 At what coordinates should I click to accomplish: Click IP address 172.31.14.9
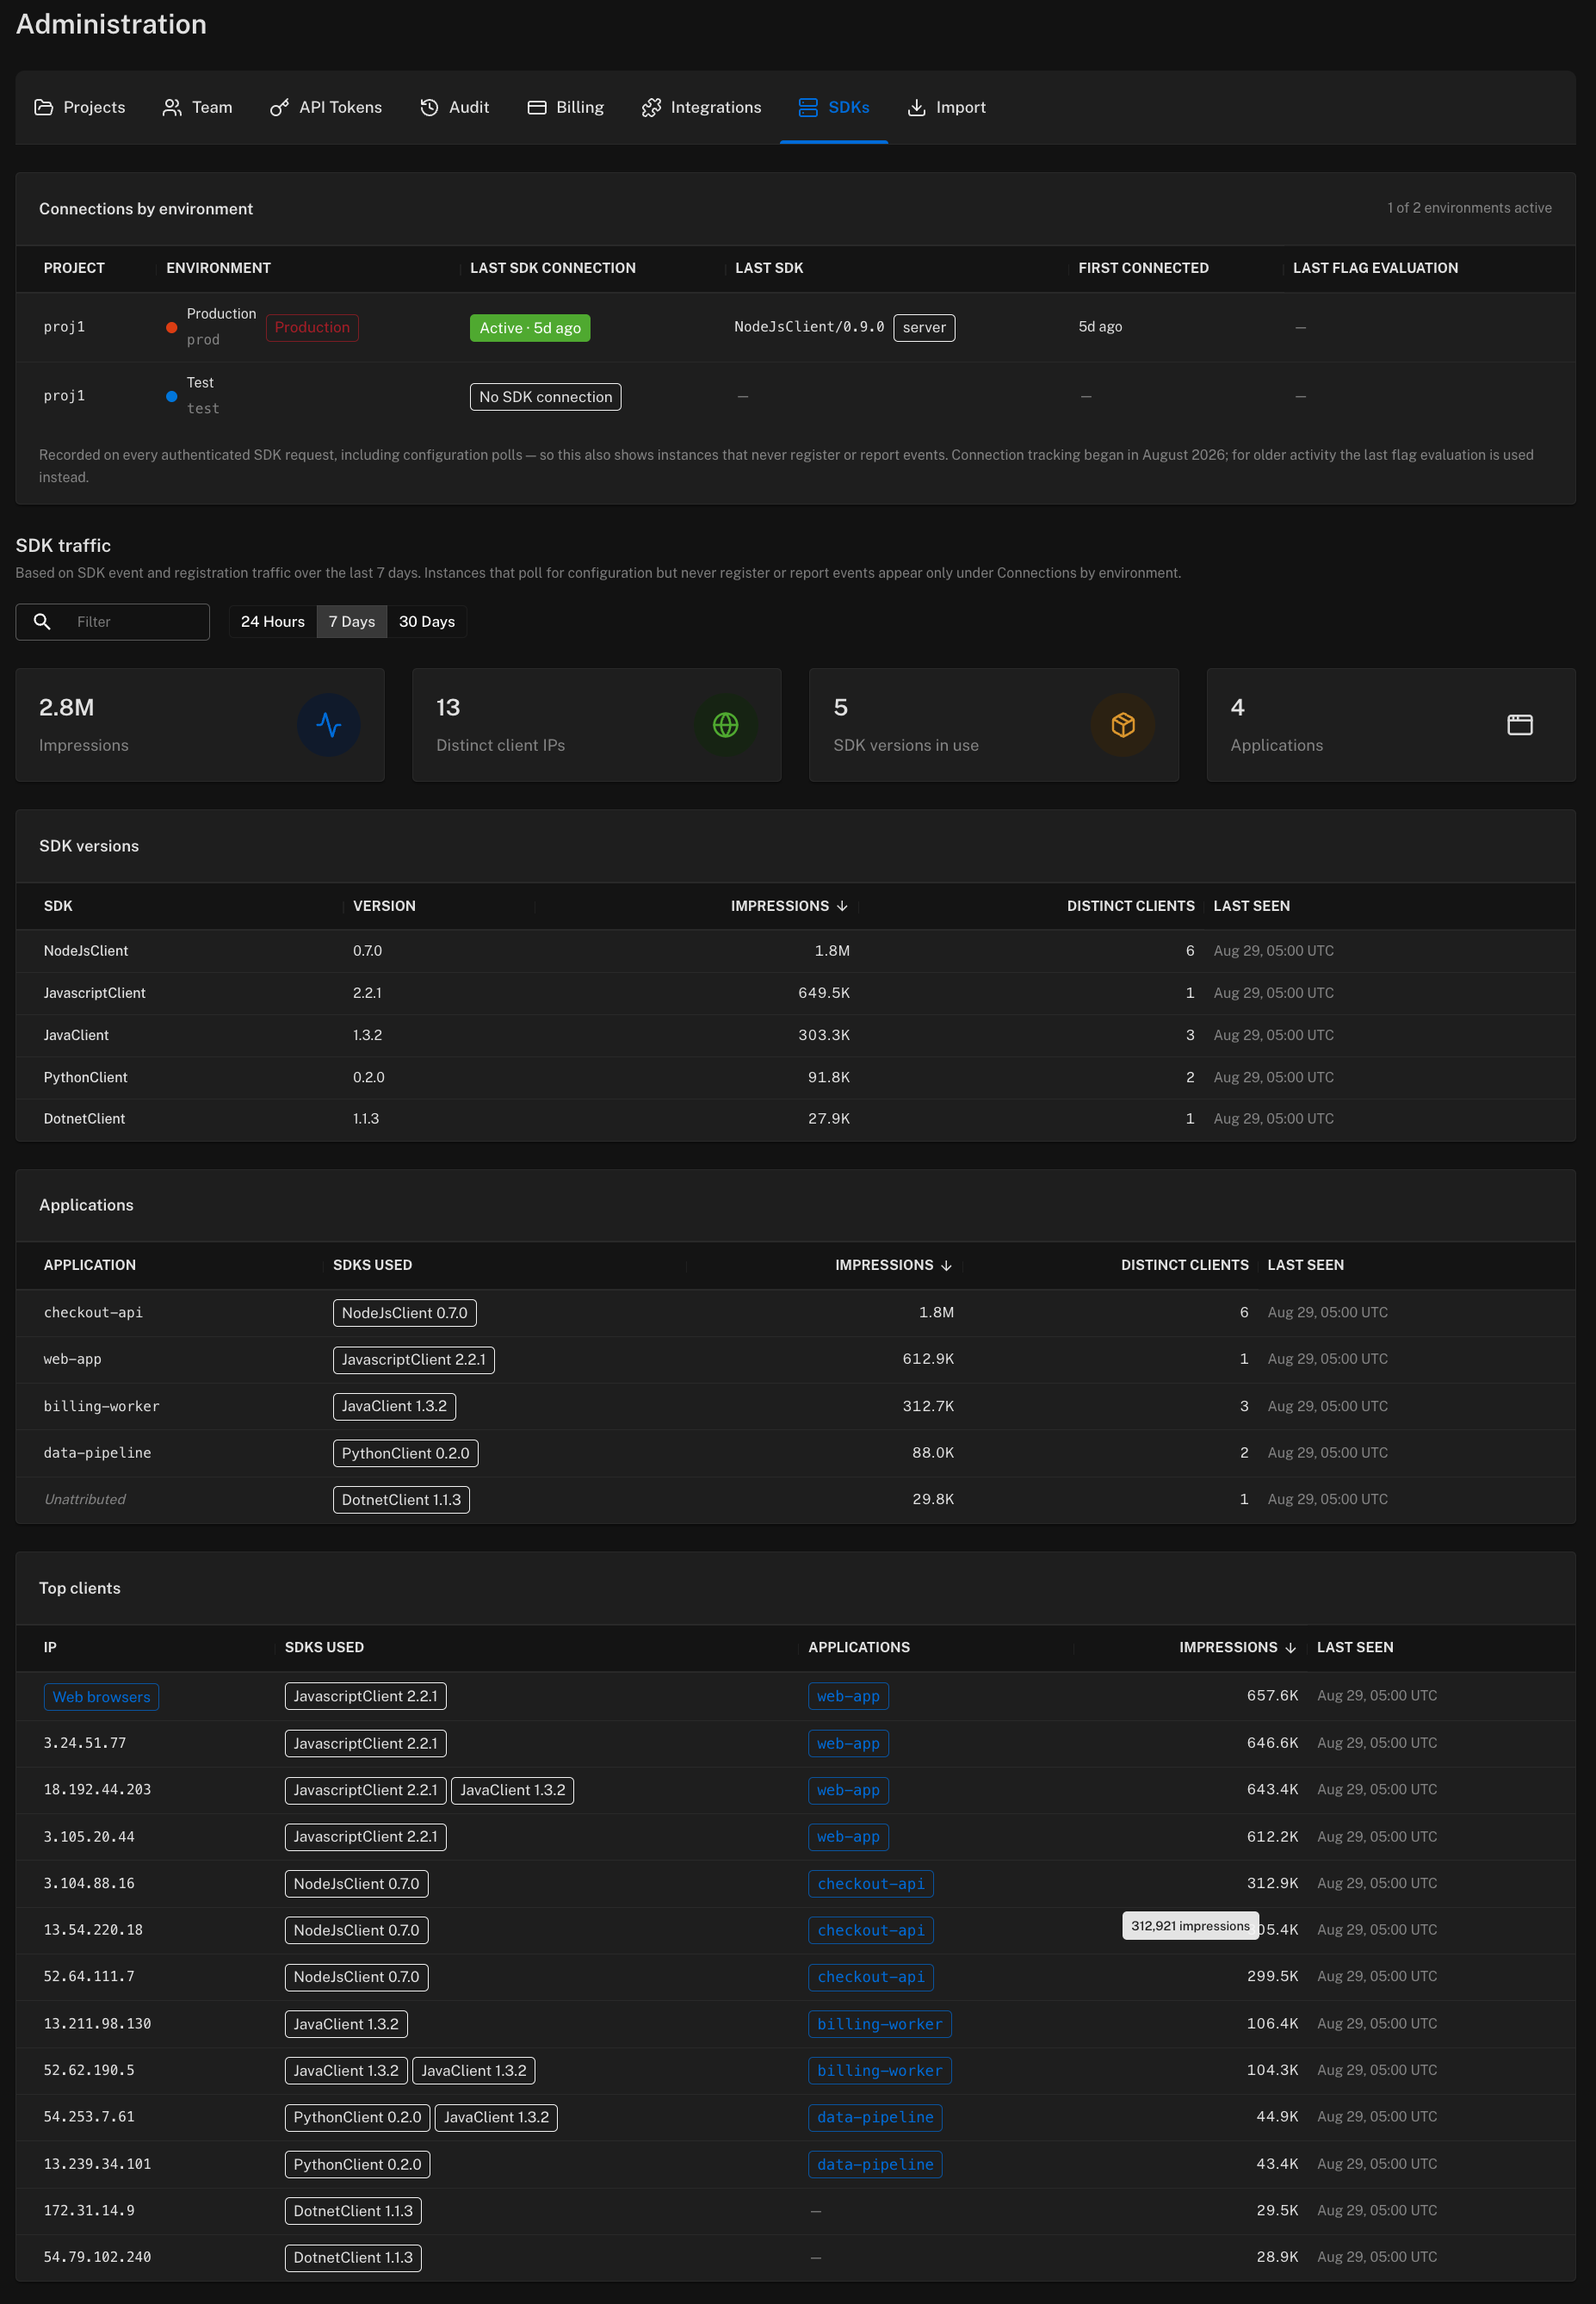(x=88, y=2210)
